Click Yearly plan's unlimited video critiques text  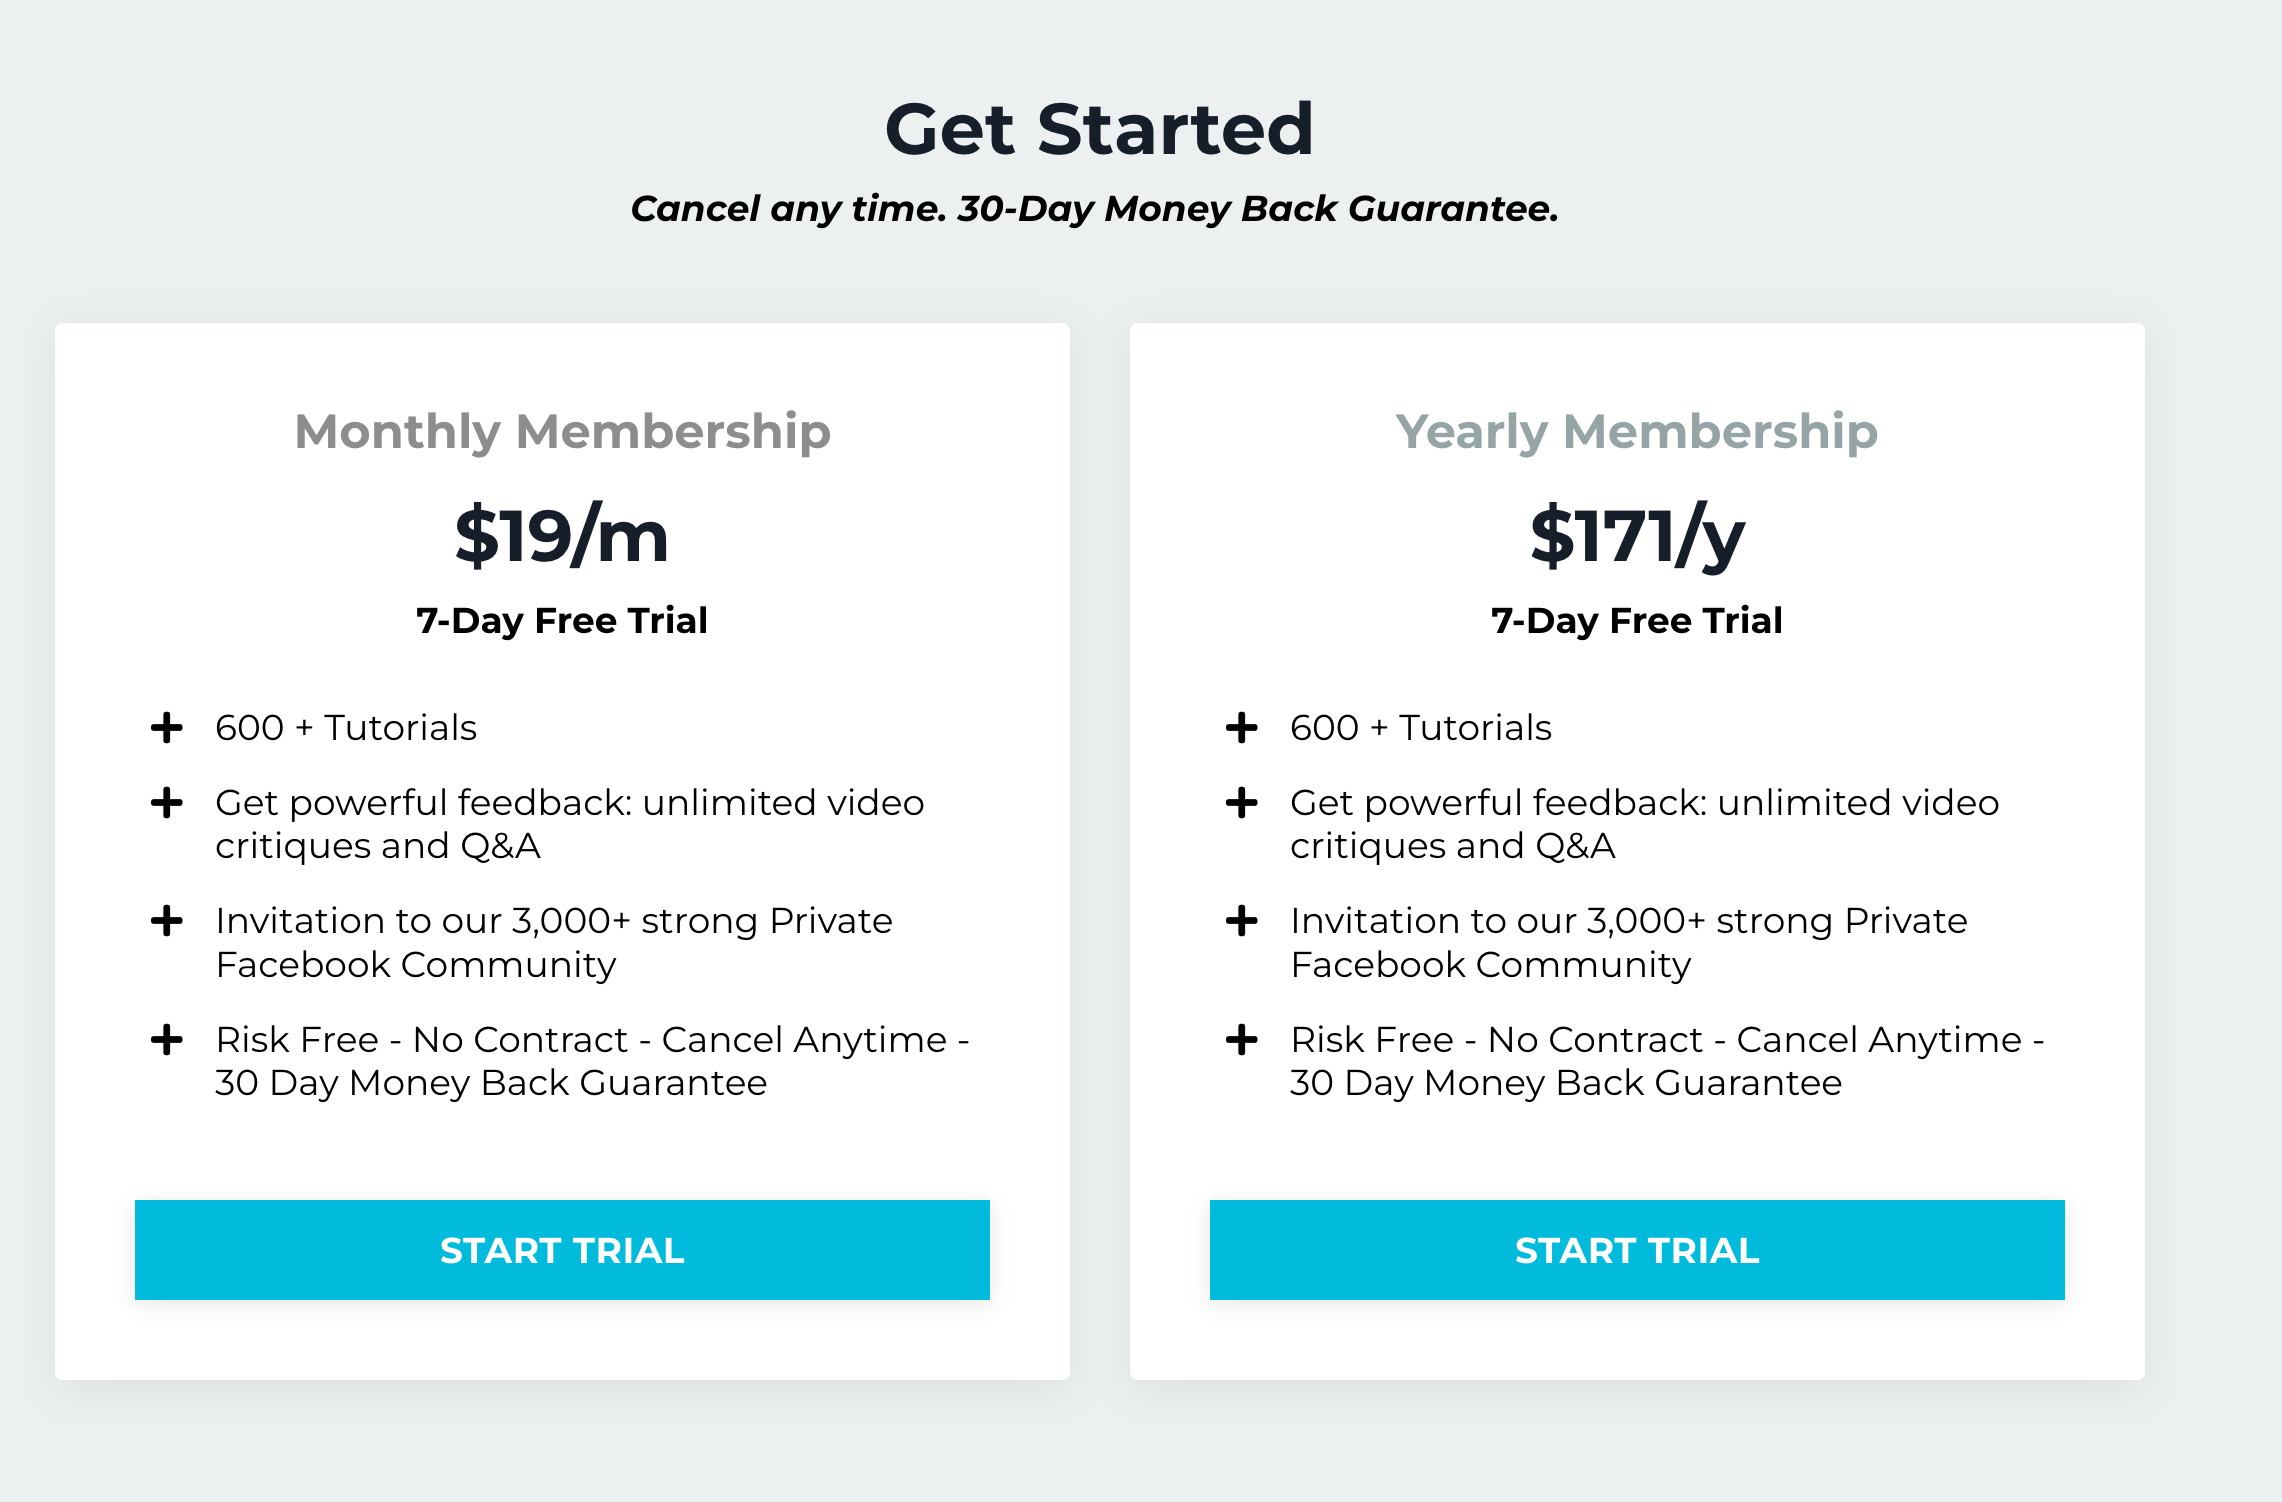pos(1644,824)
